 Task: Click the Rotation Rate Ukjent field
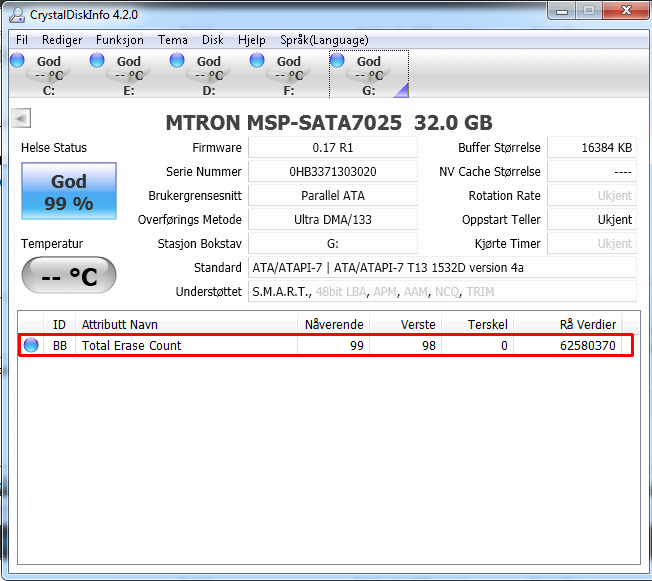tap(592, 196)
